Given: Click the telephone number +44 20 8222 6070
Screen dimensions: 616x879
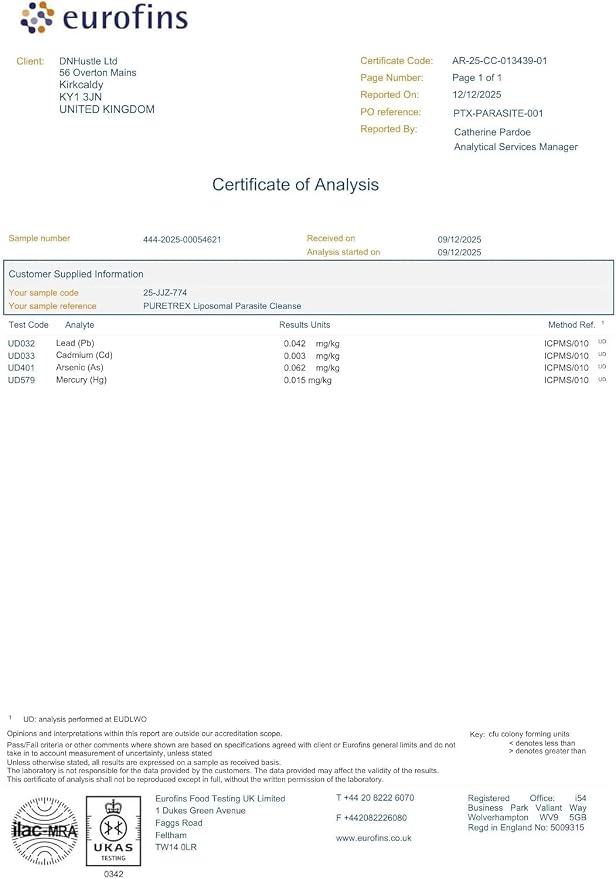Looking at the screenshot, I should pos(375,798).
